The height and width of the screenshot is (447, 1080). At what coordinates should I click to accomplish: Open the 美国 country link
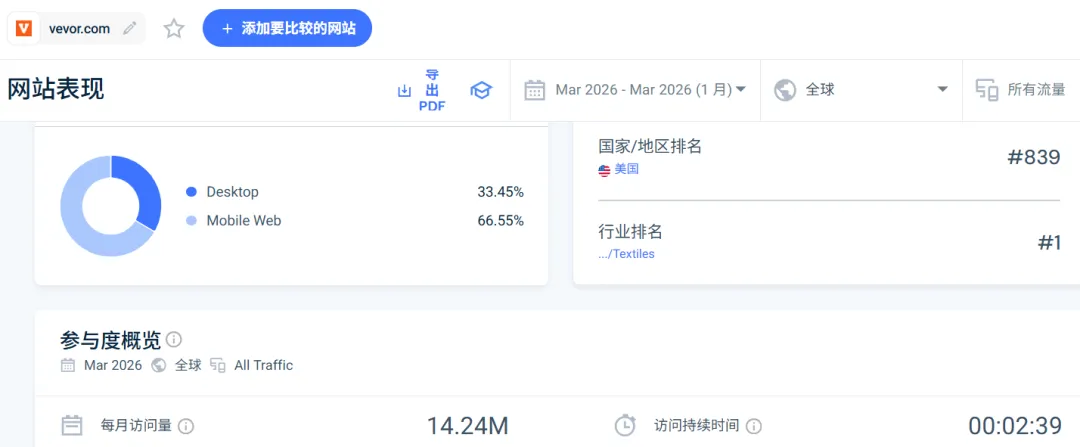627,169
